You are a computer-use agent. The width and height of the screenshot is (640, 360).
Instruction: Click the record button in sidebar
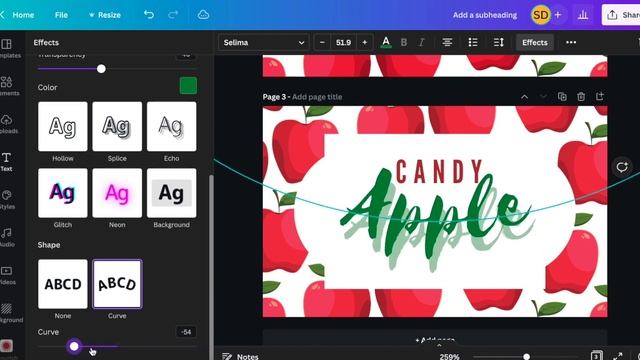[x=6, y=346]
